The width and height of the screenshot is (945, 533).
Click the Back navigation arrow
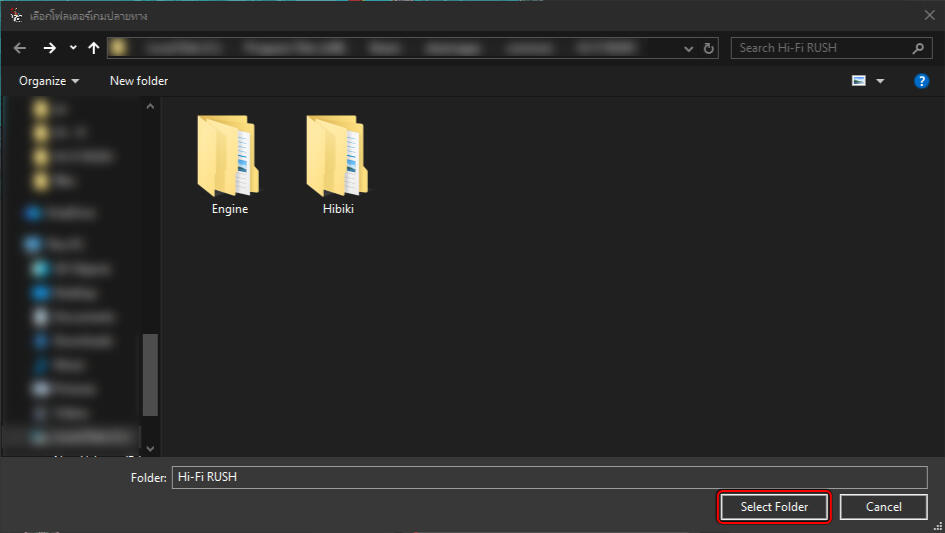[20, 48]
